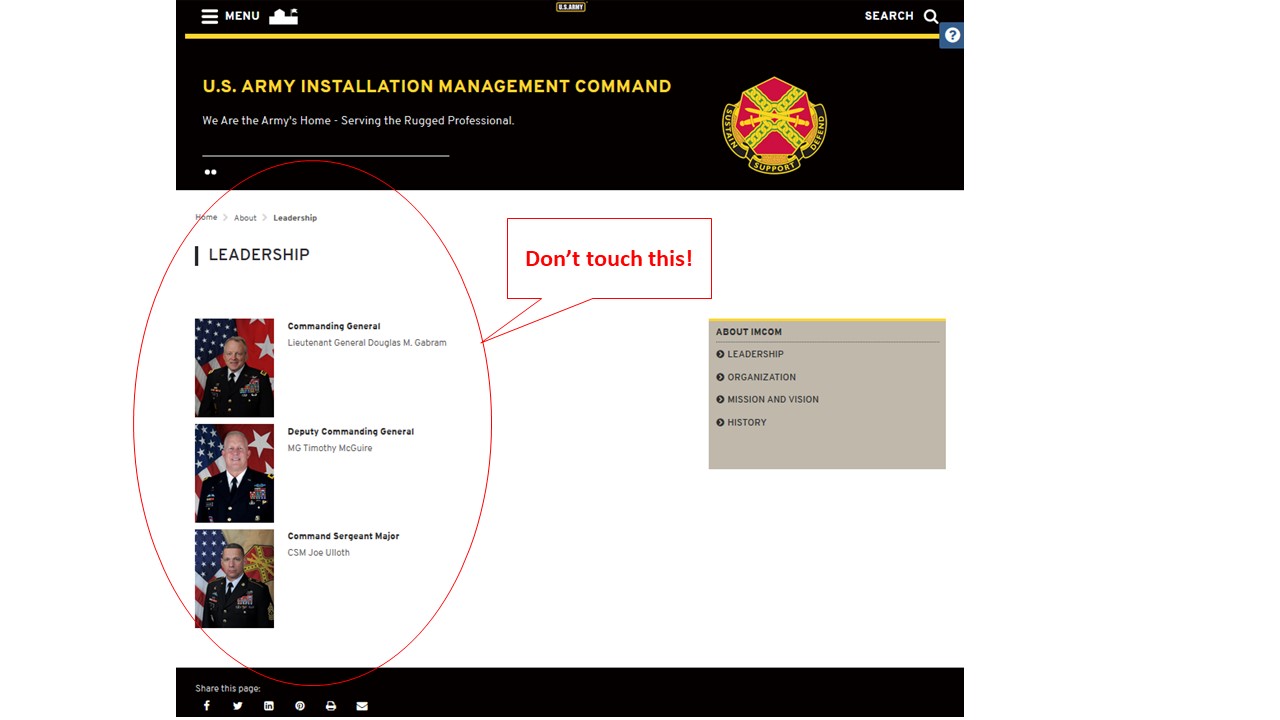
Task: Click the ABOUT IMCOM sidebar heading
Action: (749, 332)
